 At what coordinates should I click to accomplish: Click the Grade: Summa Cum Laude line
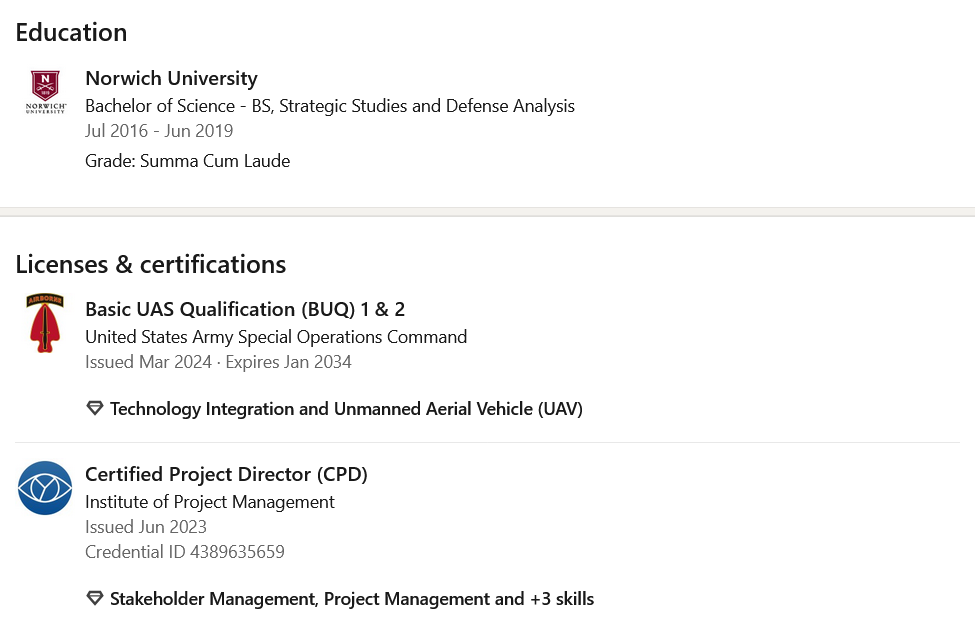tap(187, 161)
